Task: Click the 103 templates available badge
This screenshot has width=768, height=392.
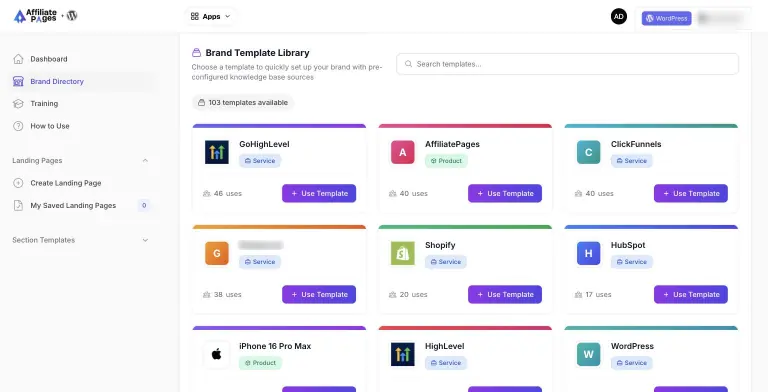Action: click(x=243, y=102)
